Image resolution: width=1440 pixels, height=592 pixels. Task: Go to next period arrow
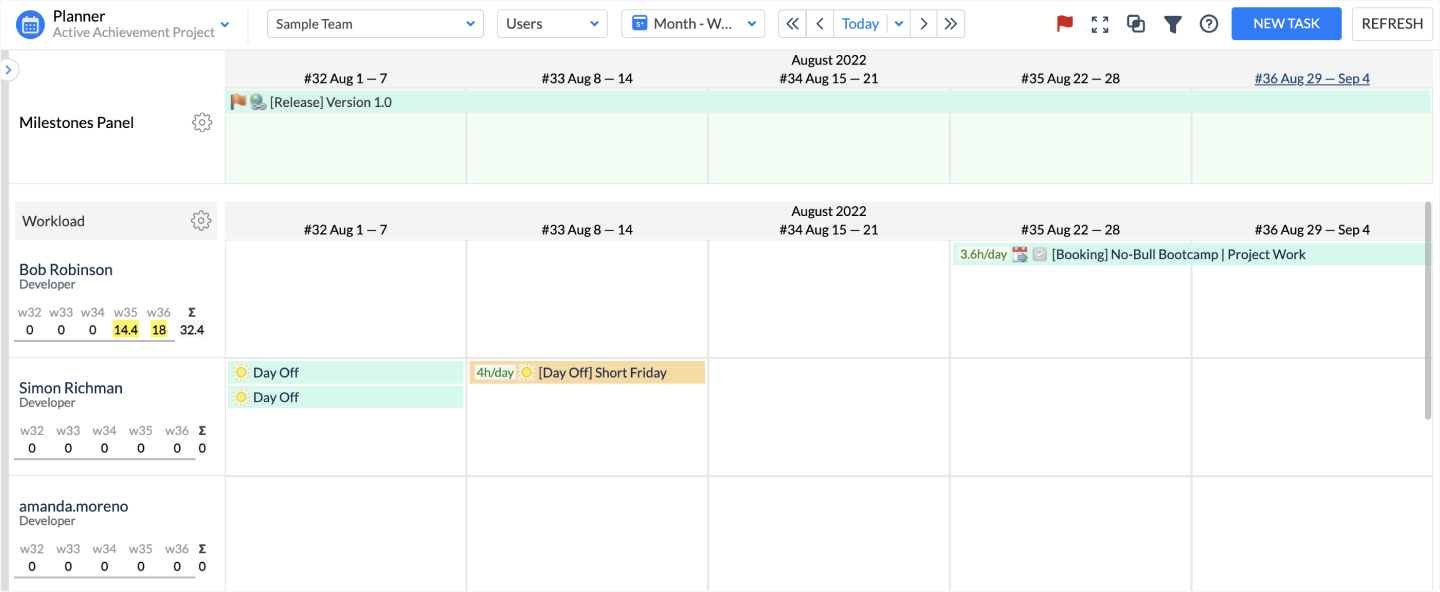923,24
